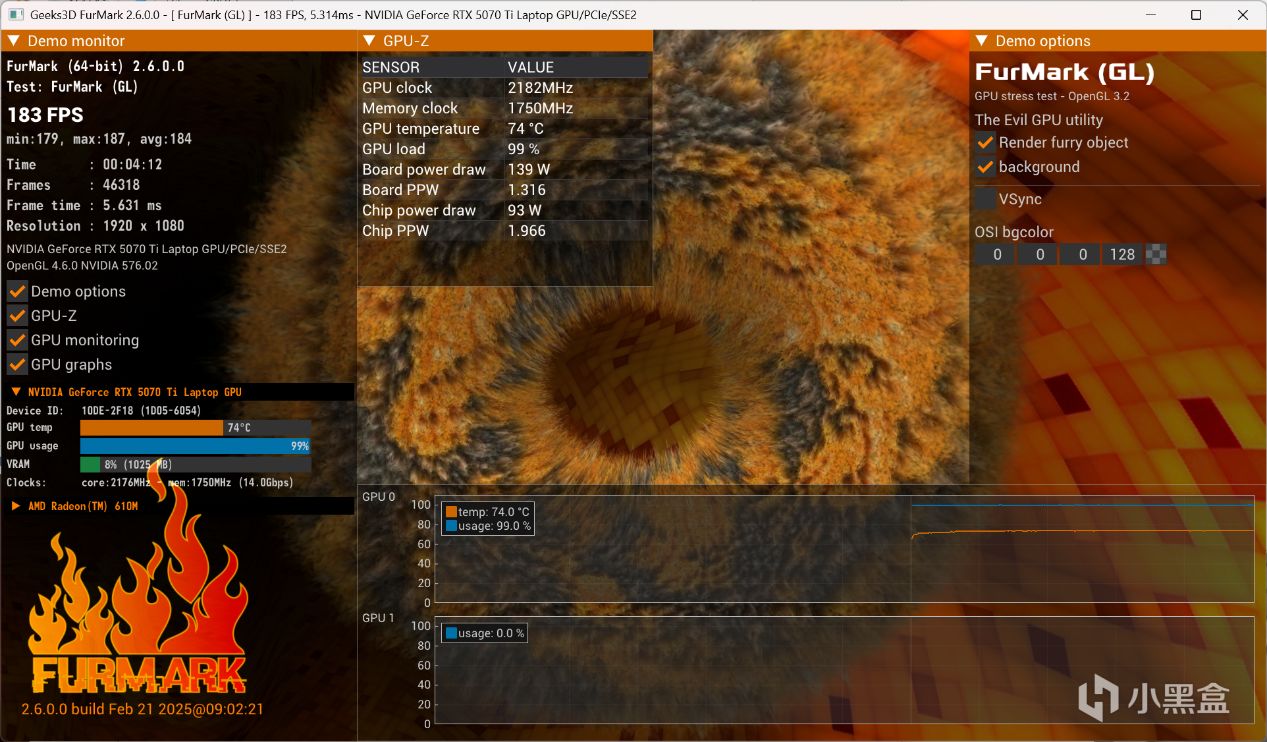Click the Frame time 5.631 ms line
Image resolution: width=1267 pixels, height=742 pixels.
click(x=84, y=206)
